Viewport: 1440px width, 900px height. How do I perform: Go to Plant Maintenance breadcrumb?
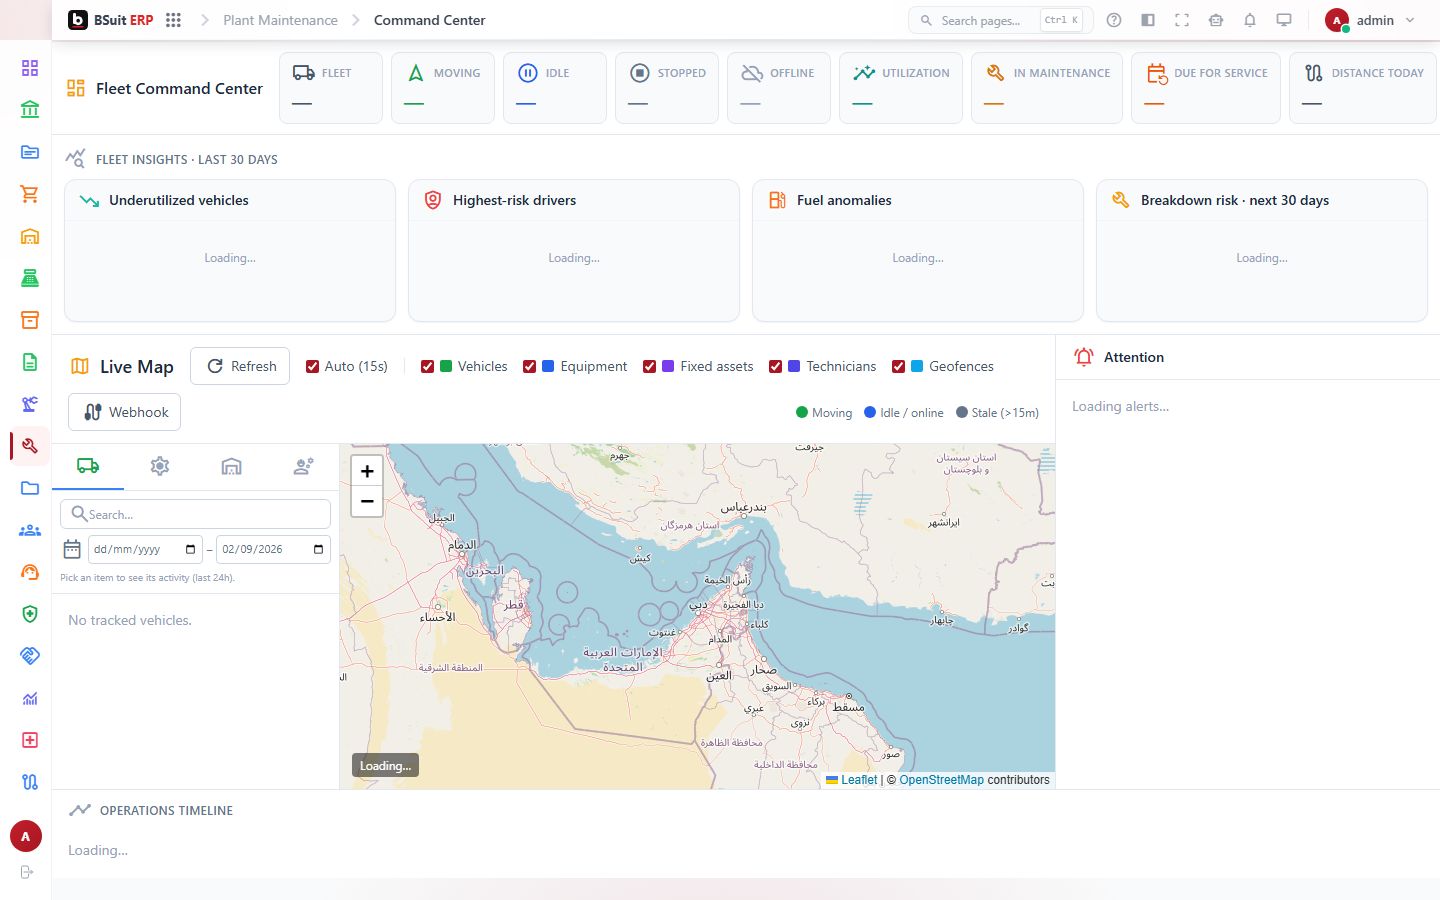point(280,20)
